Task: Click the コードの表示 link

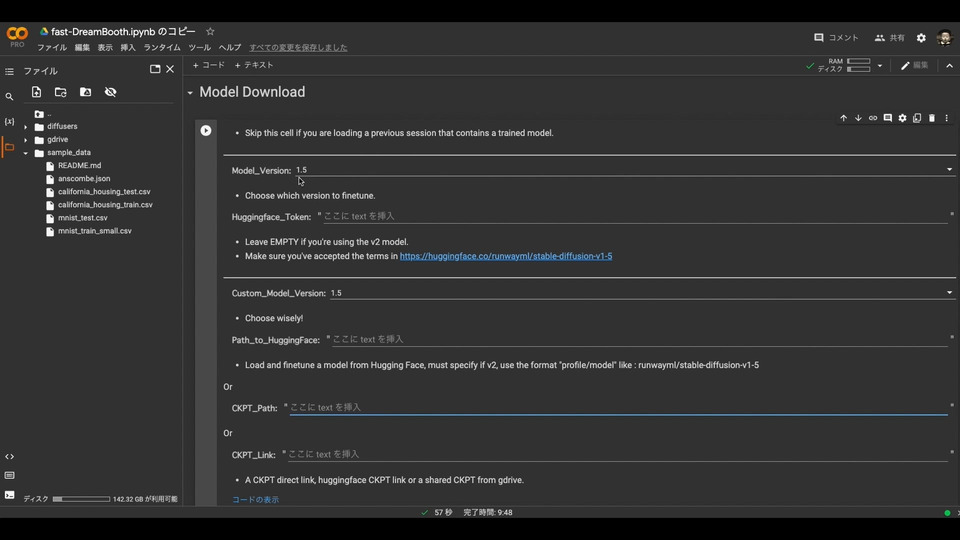Action: tap(256, 499)
